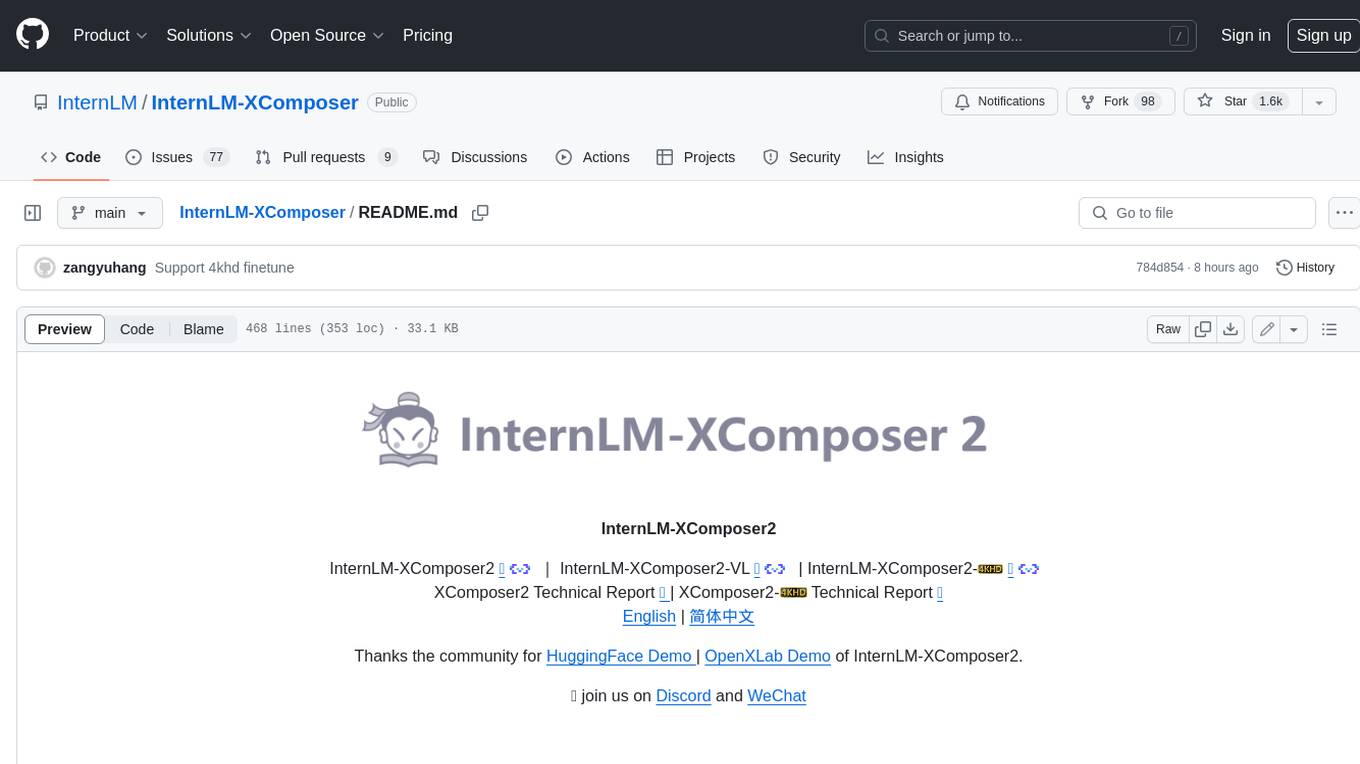Download the raw file icon
This screenshot has height=764, width=1360.
[1231, 329]
